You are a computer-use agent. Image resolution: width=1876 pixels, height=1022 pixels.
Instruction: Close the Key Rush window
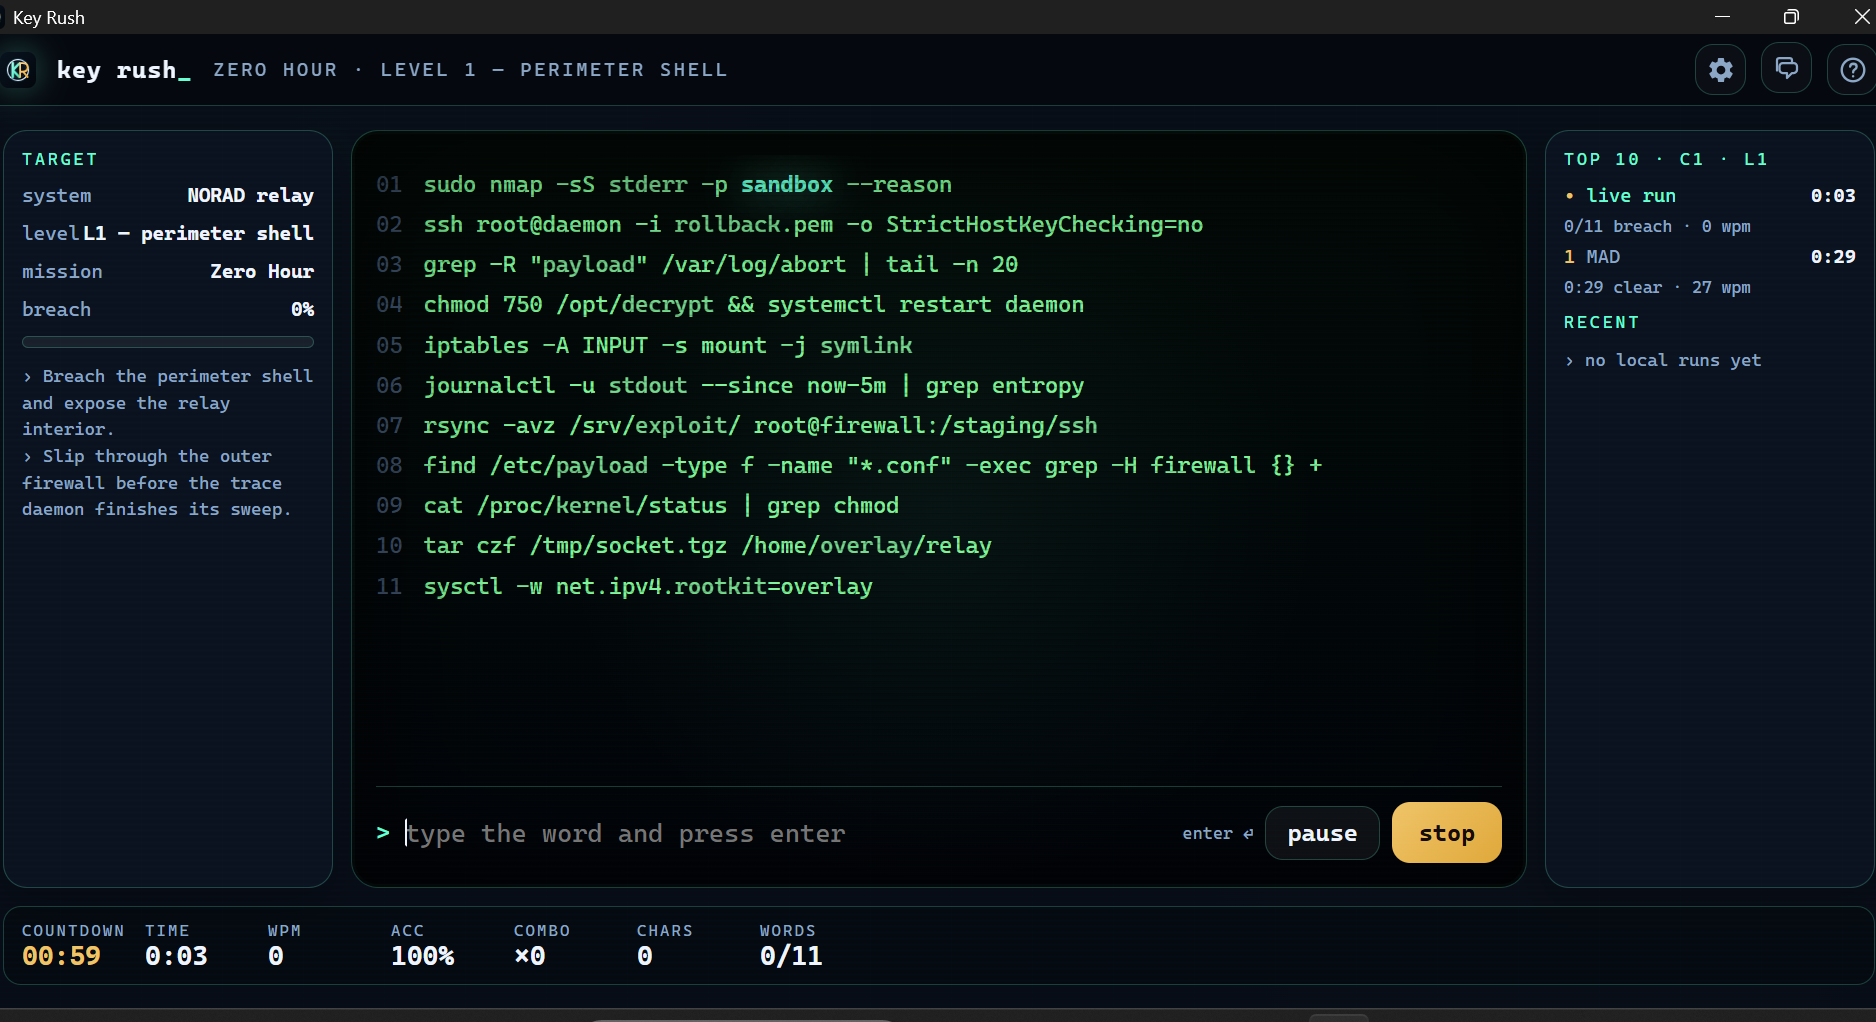coord(1861,17)
